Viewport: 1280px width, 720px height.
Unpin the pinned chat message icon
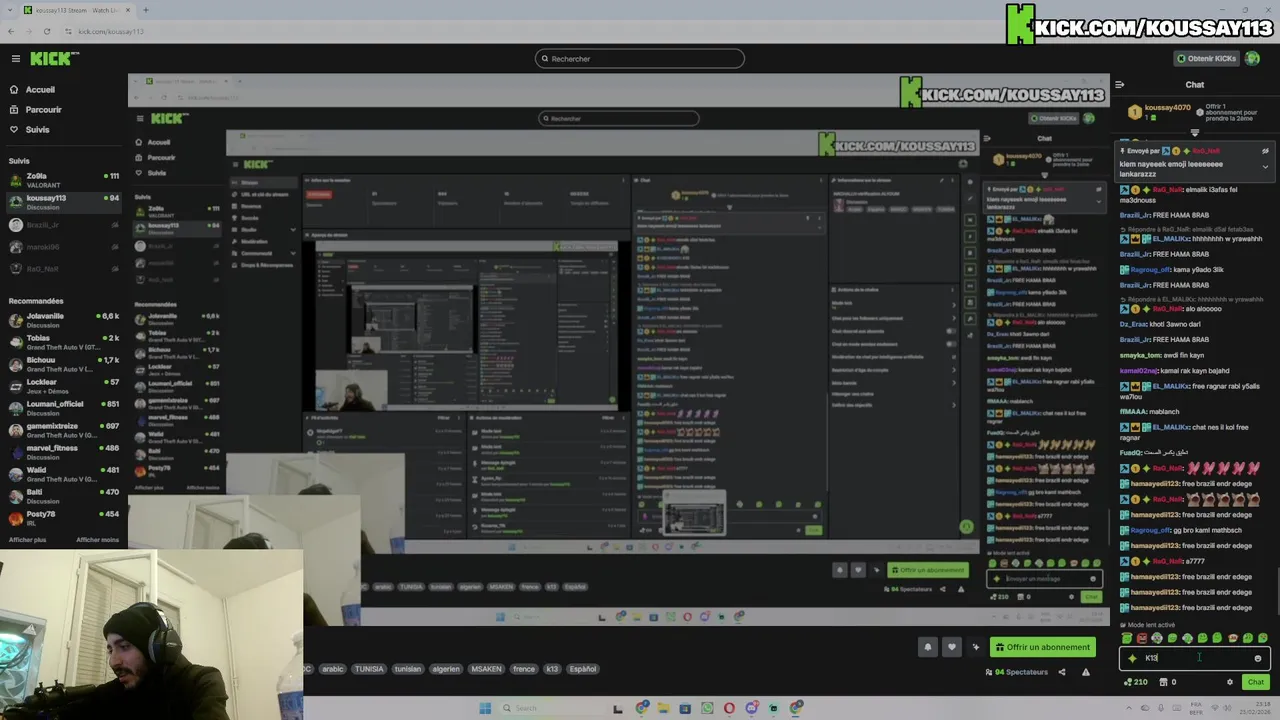[1265, 151]
